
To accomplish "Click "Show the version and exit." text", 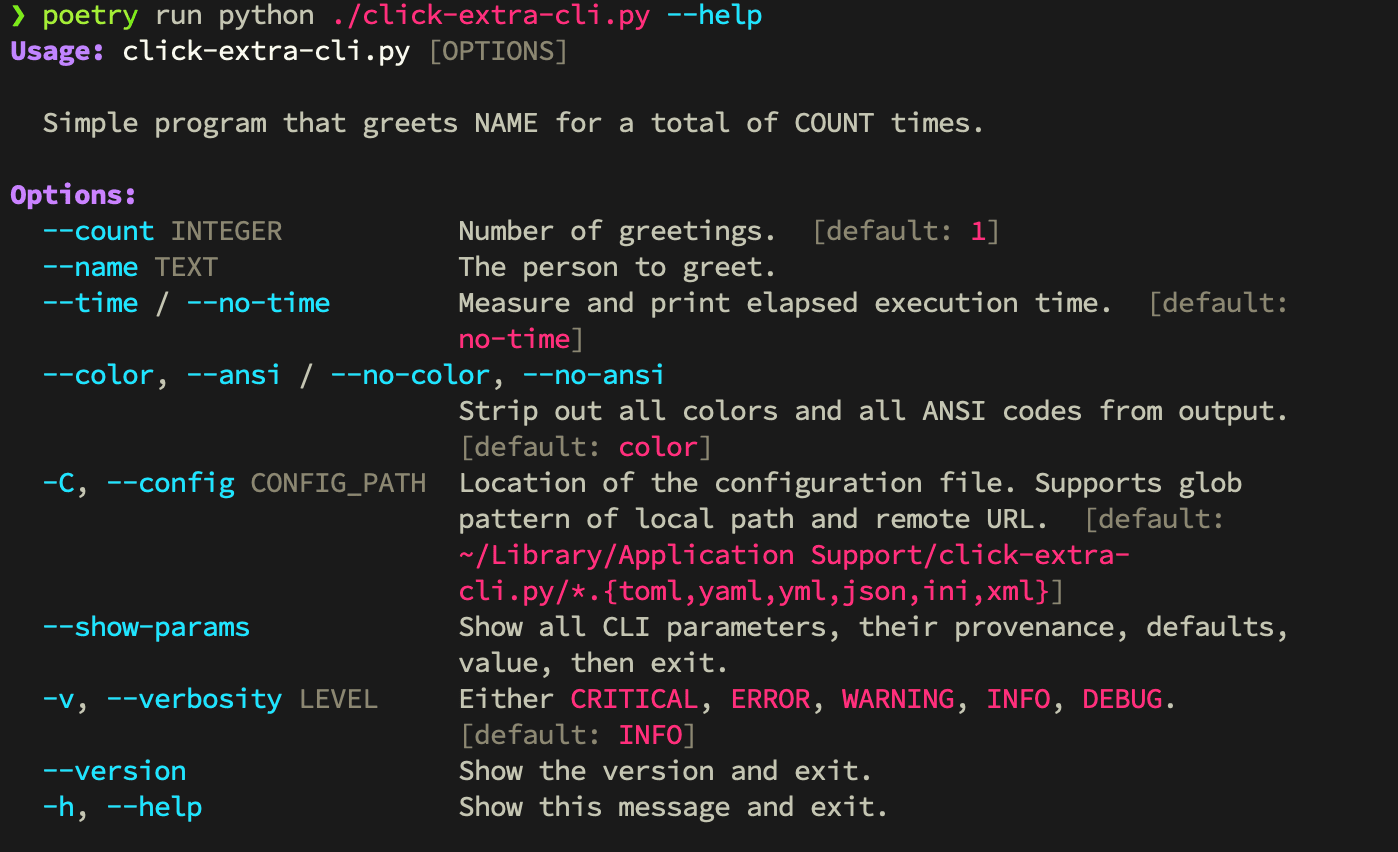I will point(666,771).
